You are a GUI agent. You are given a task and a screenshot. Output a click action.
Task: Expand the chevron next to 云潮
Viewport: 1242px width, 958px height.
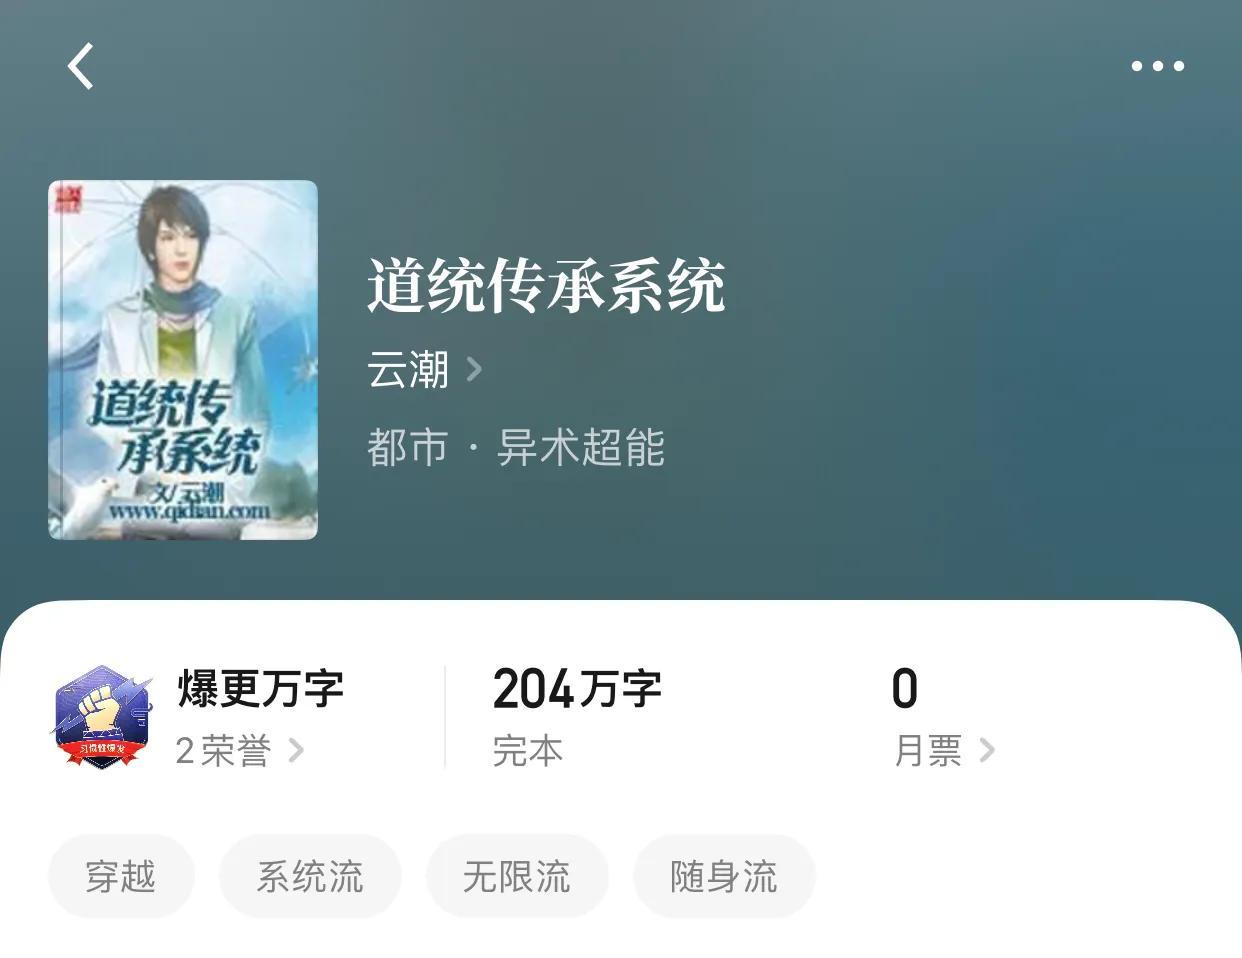pyautogui.click(x=475, y=370)
